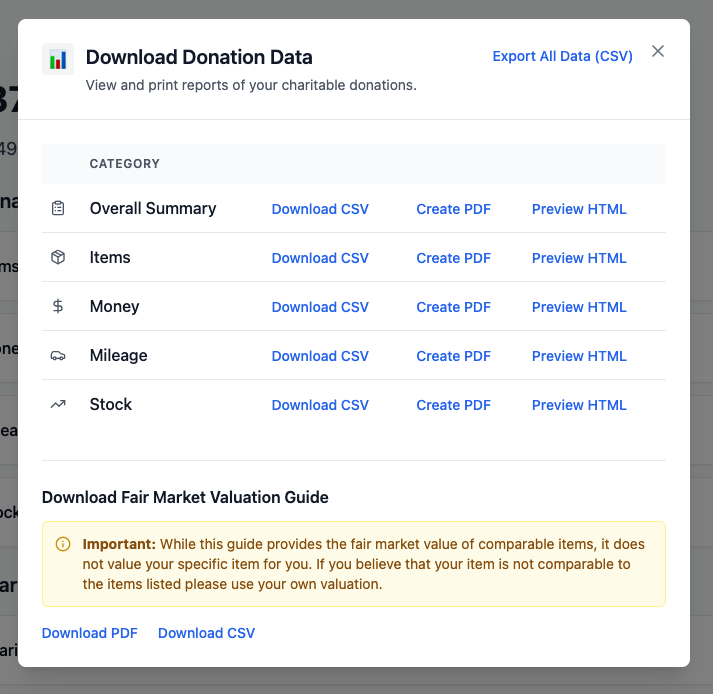
Task: Preview HTML for Overall Summary
Action: coord(579,209)
